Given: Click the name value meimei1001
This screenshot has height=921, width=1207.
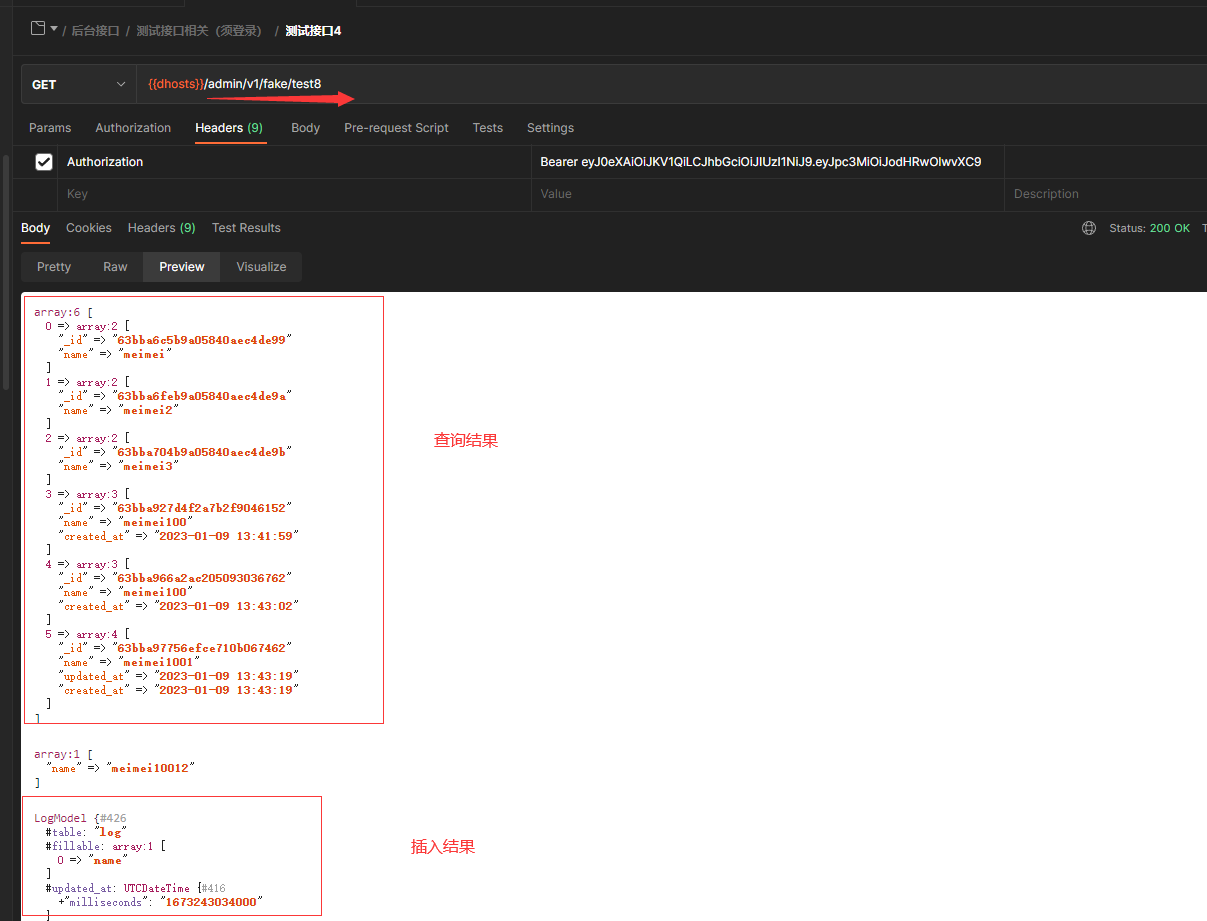Looking at the screenshot, I should 160,662.
